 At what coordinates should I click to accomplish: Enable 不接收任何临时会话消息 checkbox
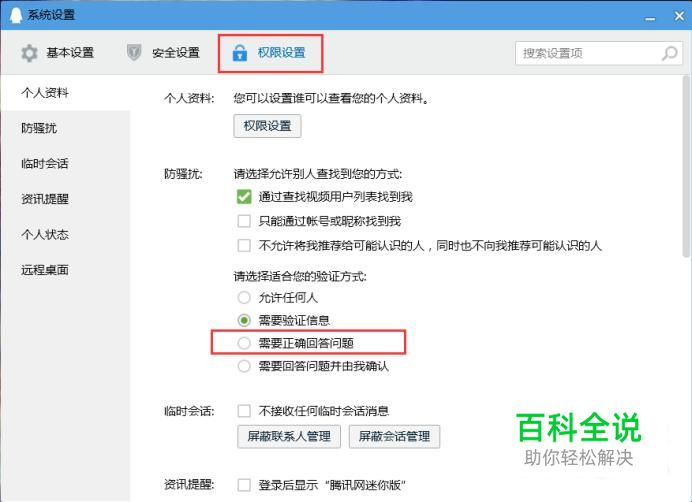coord(244,411)
